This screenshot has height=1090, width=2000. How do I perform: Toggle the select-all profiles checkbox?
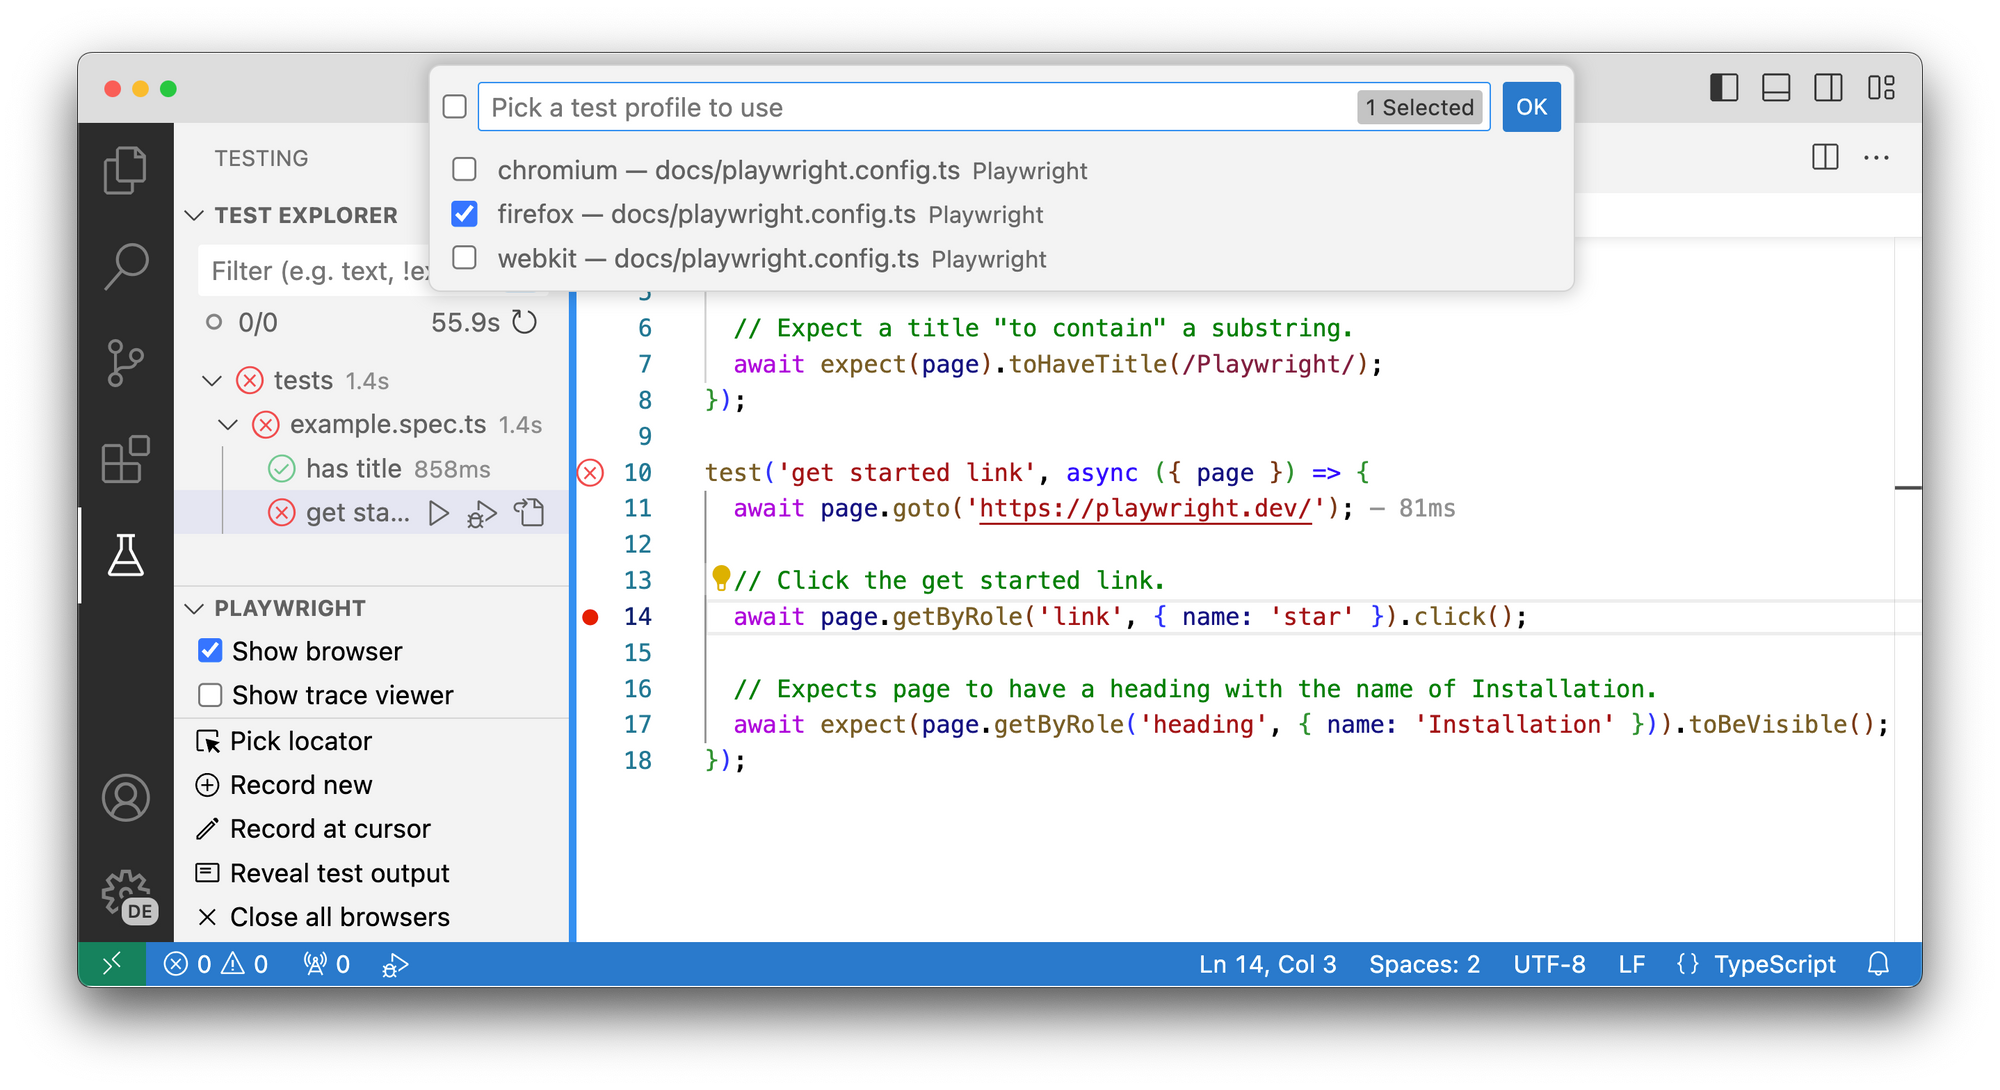coord(455,107)
